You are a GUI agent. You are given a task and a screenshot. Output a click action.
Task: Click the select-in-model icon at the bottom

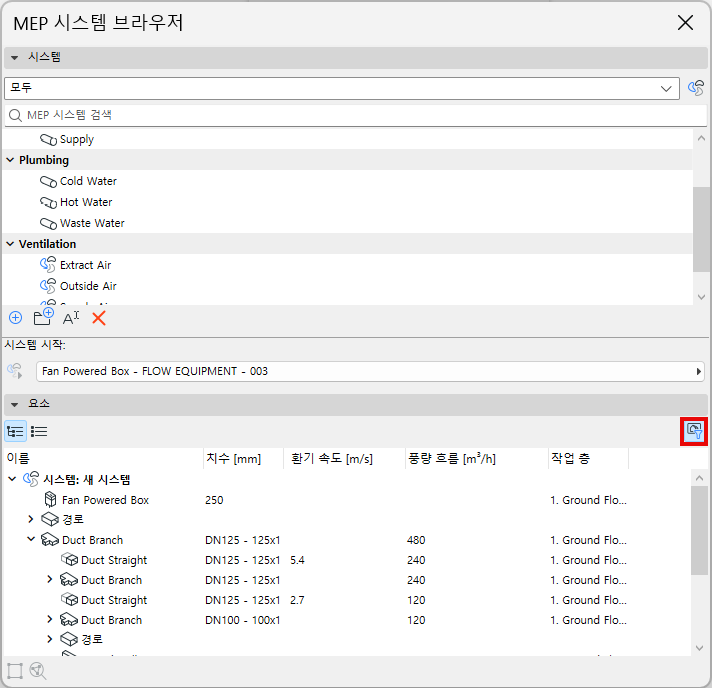tap(15, 671)
